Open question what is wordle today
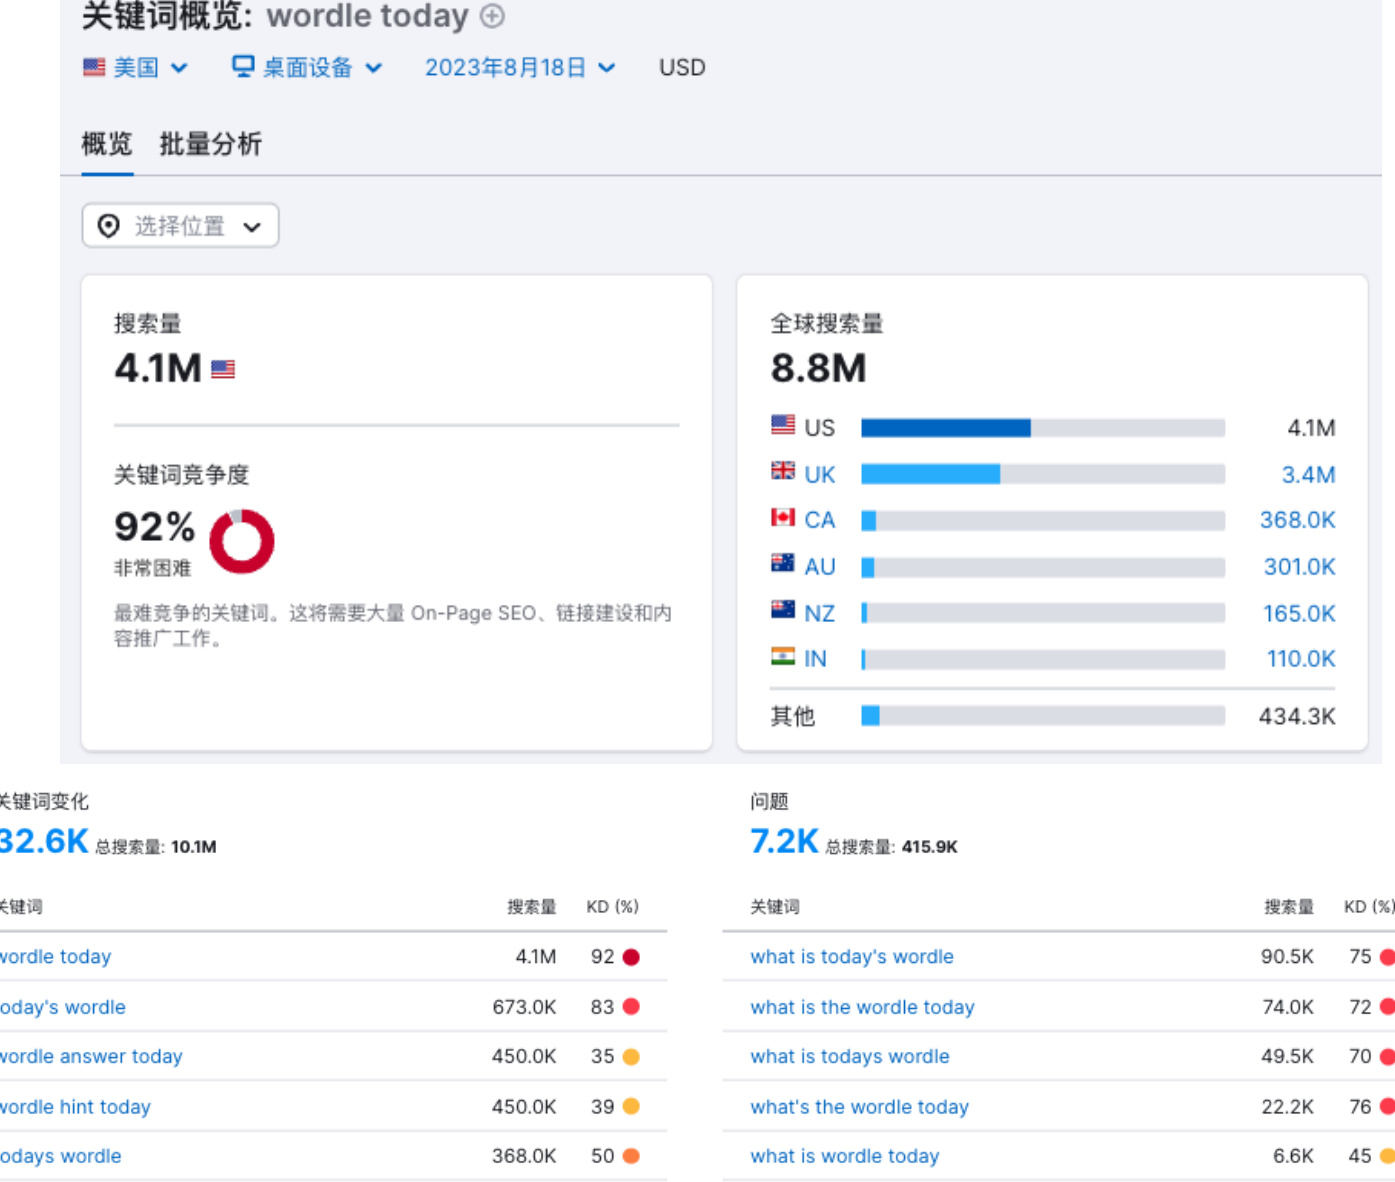Screen dimensions: 1395x1182 (845, 1156)
